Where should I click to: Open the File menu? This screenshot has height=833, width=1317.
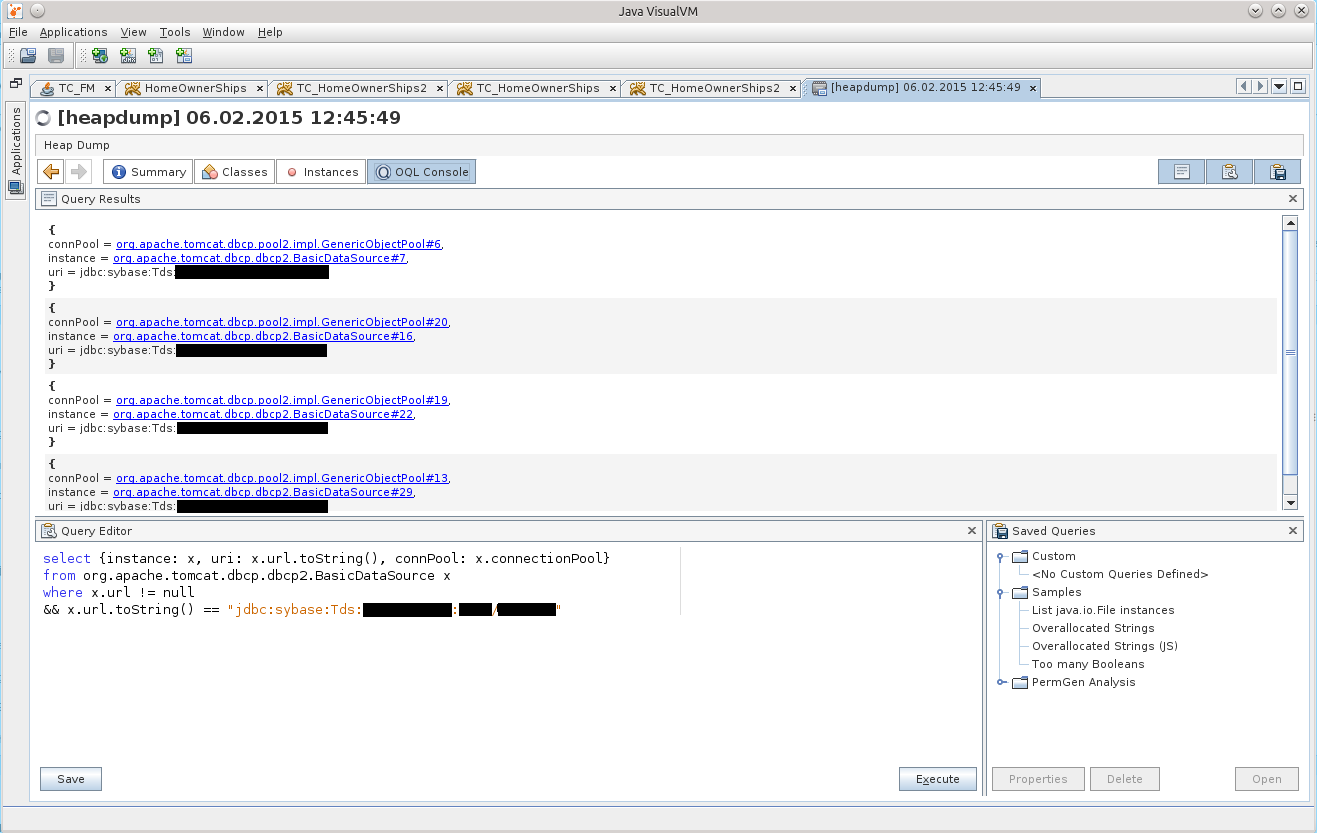tap(18, 32)
